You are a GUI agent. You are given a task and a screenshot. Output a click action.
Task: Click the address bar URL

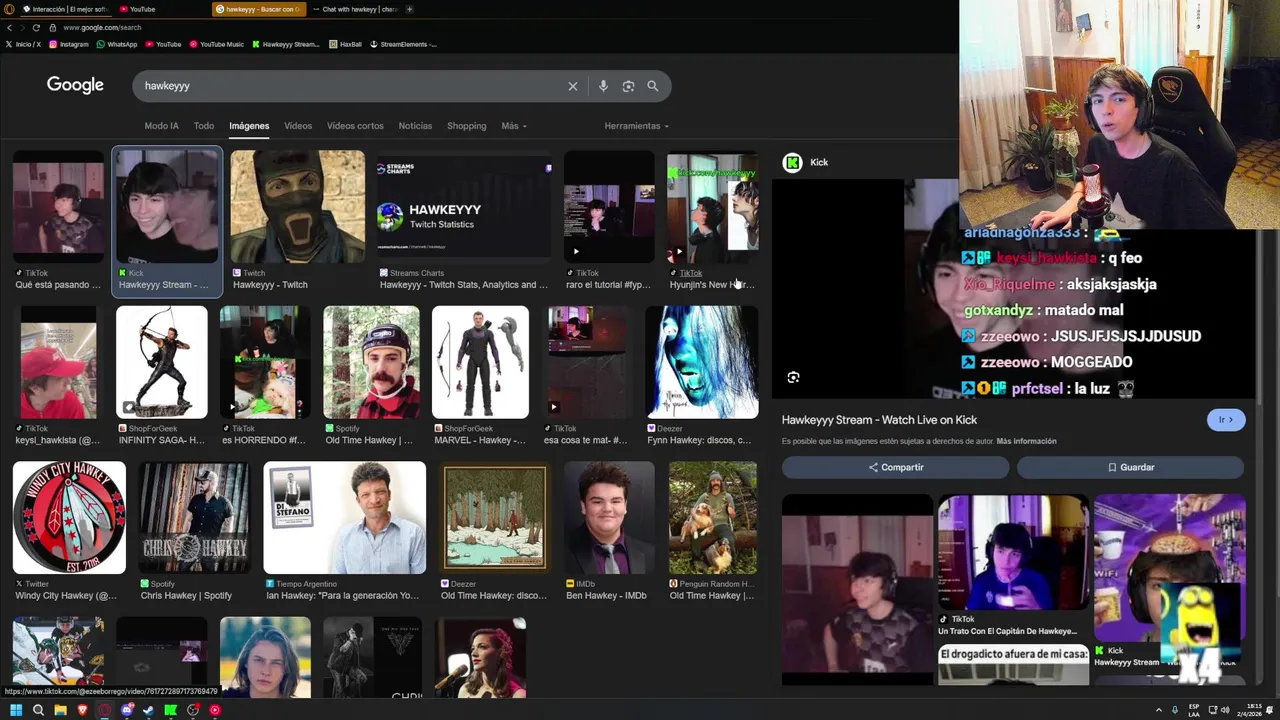coord(102,27)
